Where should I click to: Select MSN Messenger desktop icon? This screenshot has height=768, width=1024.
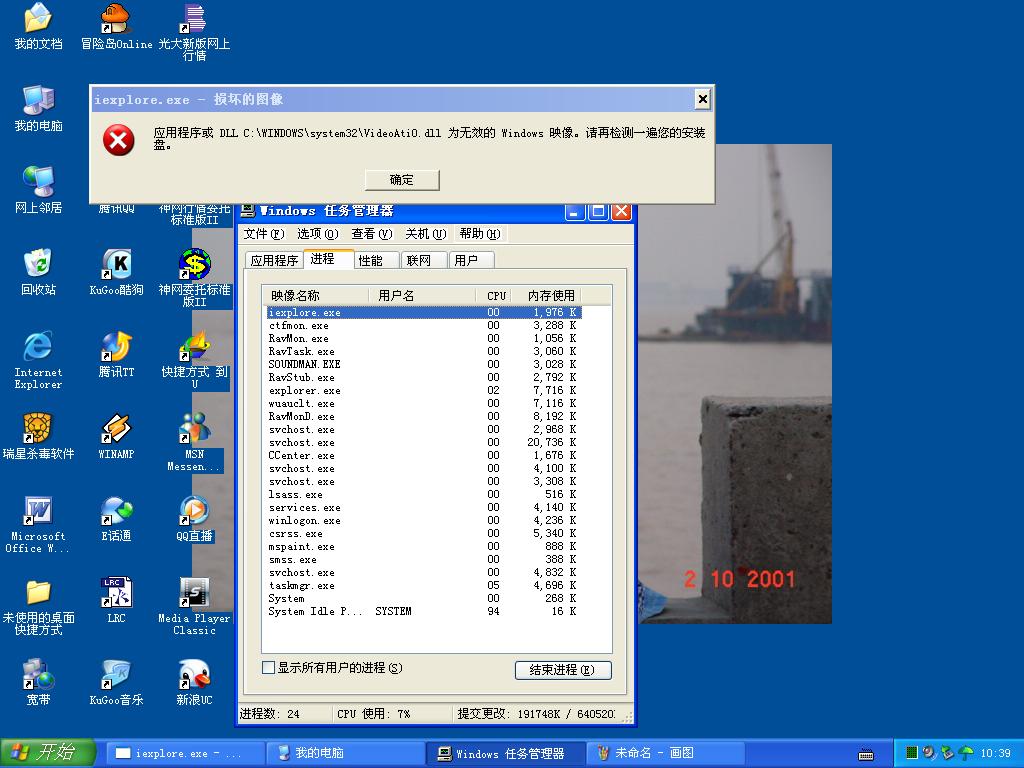point(194,442)
